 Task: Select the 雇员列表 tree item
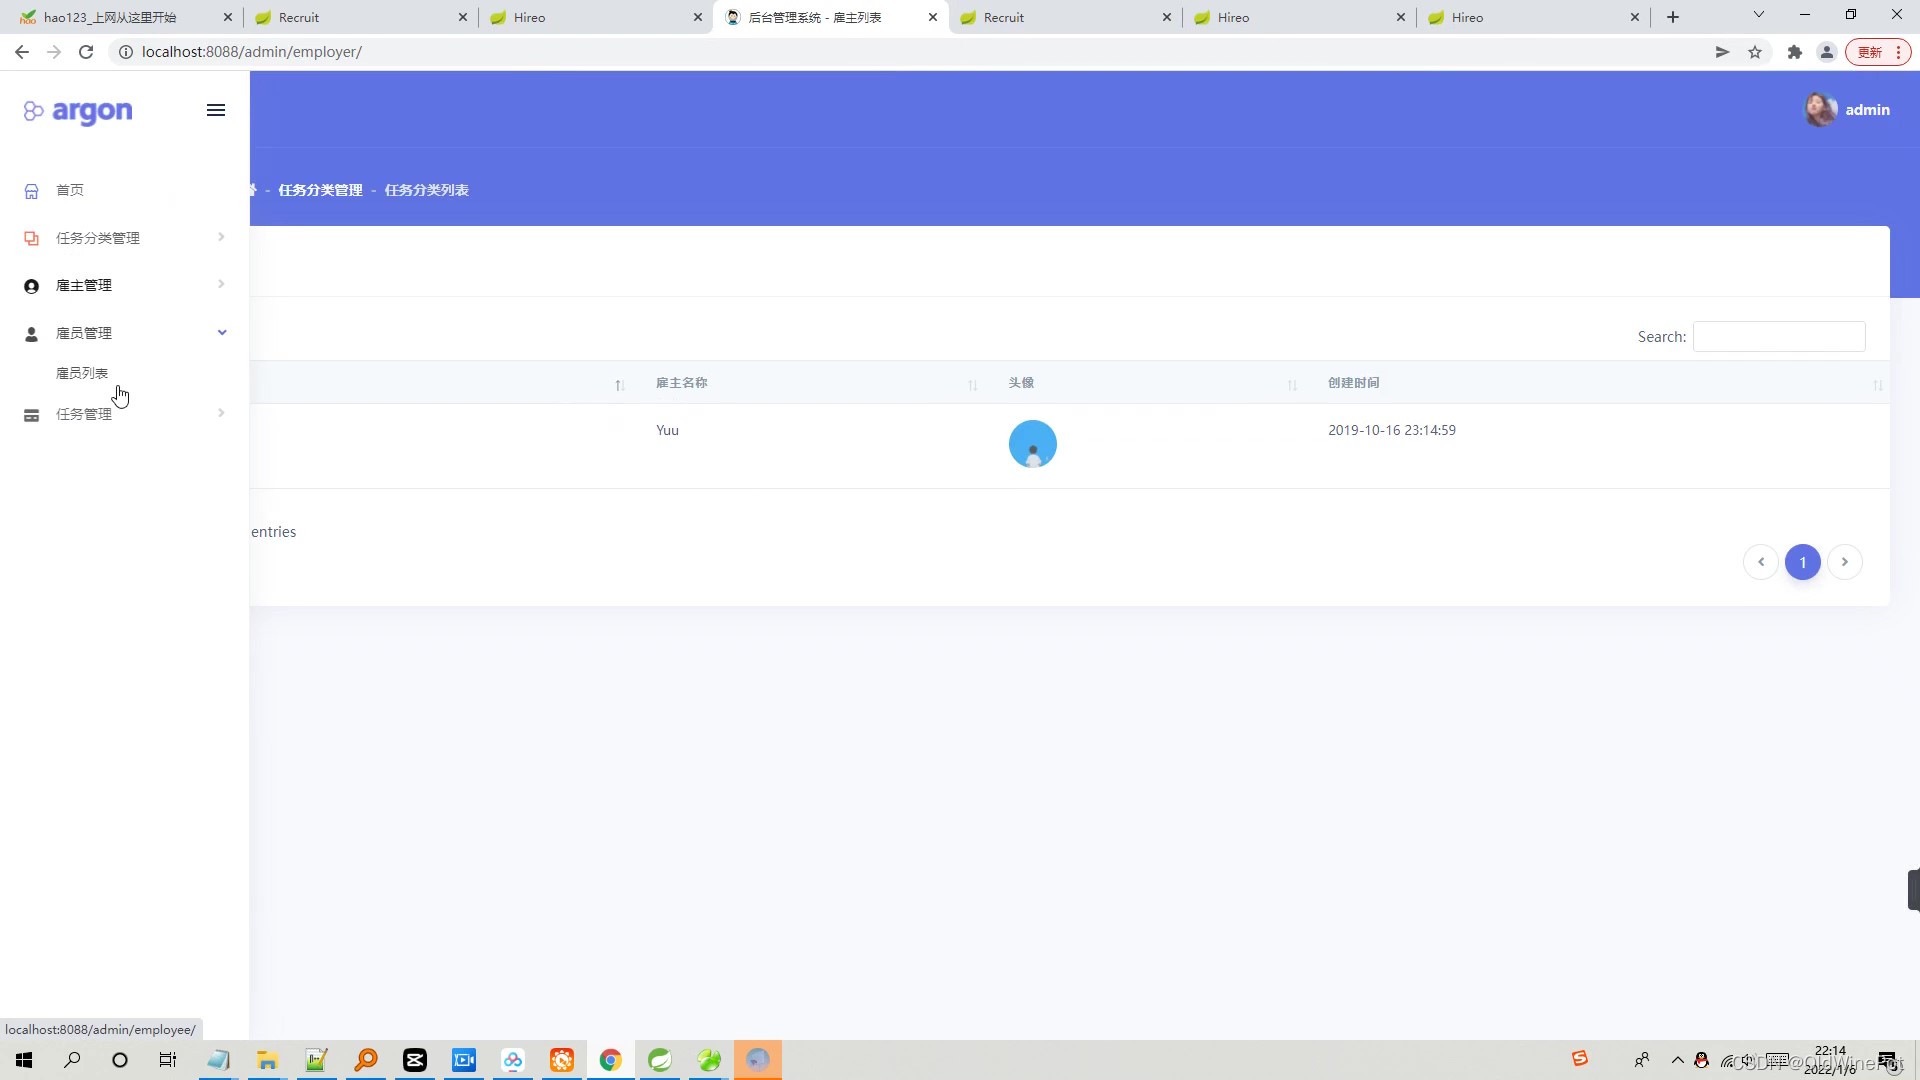tap(82, 373)
